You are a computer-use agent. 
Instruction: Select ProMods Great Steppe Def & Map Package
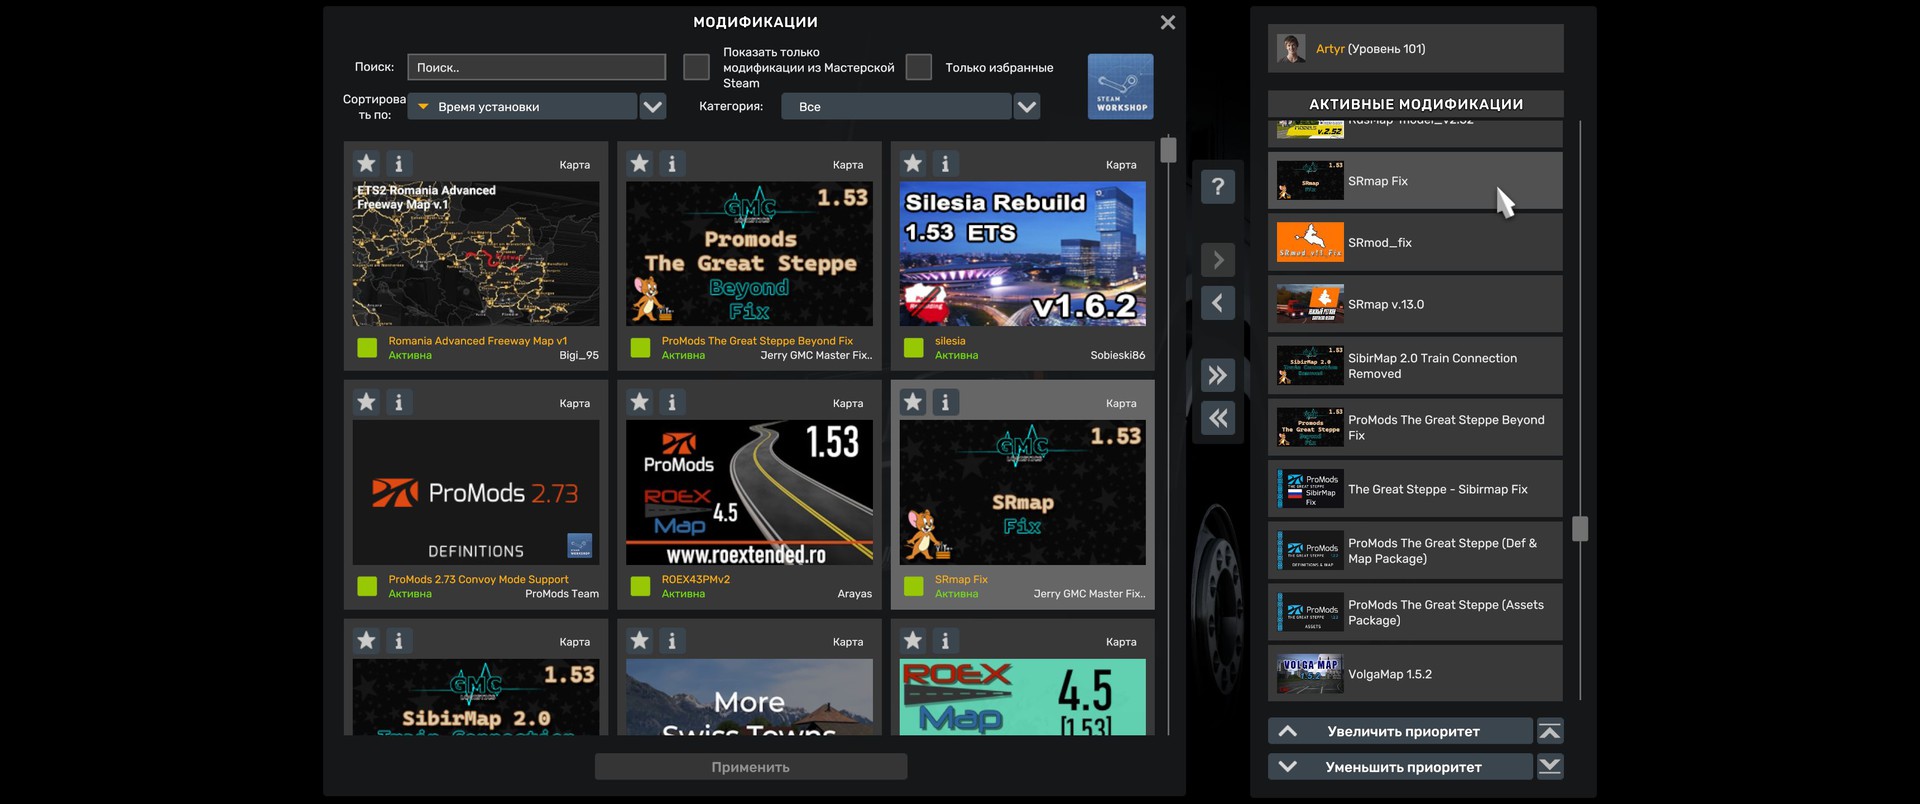coord(1415,551)
